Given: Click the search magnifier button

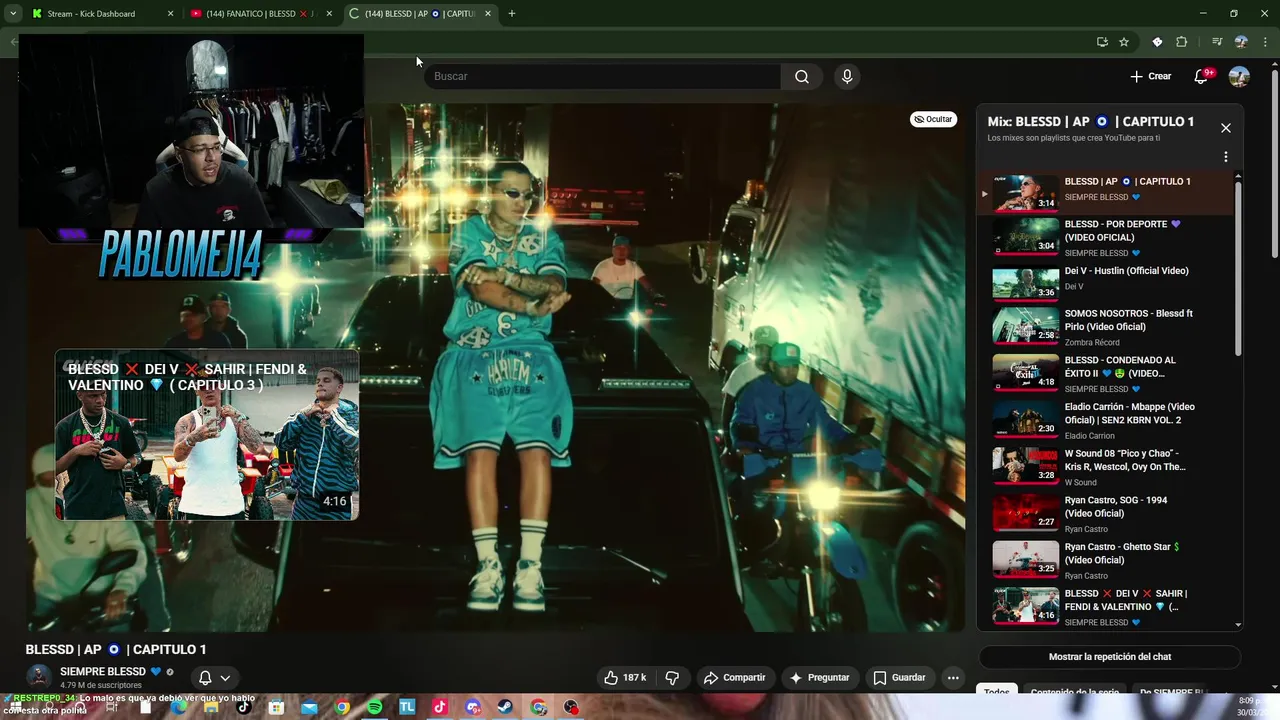Looking at the screenshot, I should [802, 76].
